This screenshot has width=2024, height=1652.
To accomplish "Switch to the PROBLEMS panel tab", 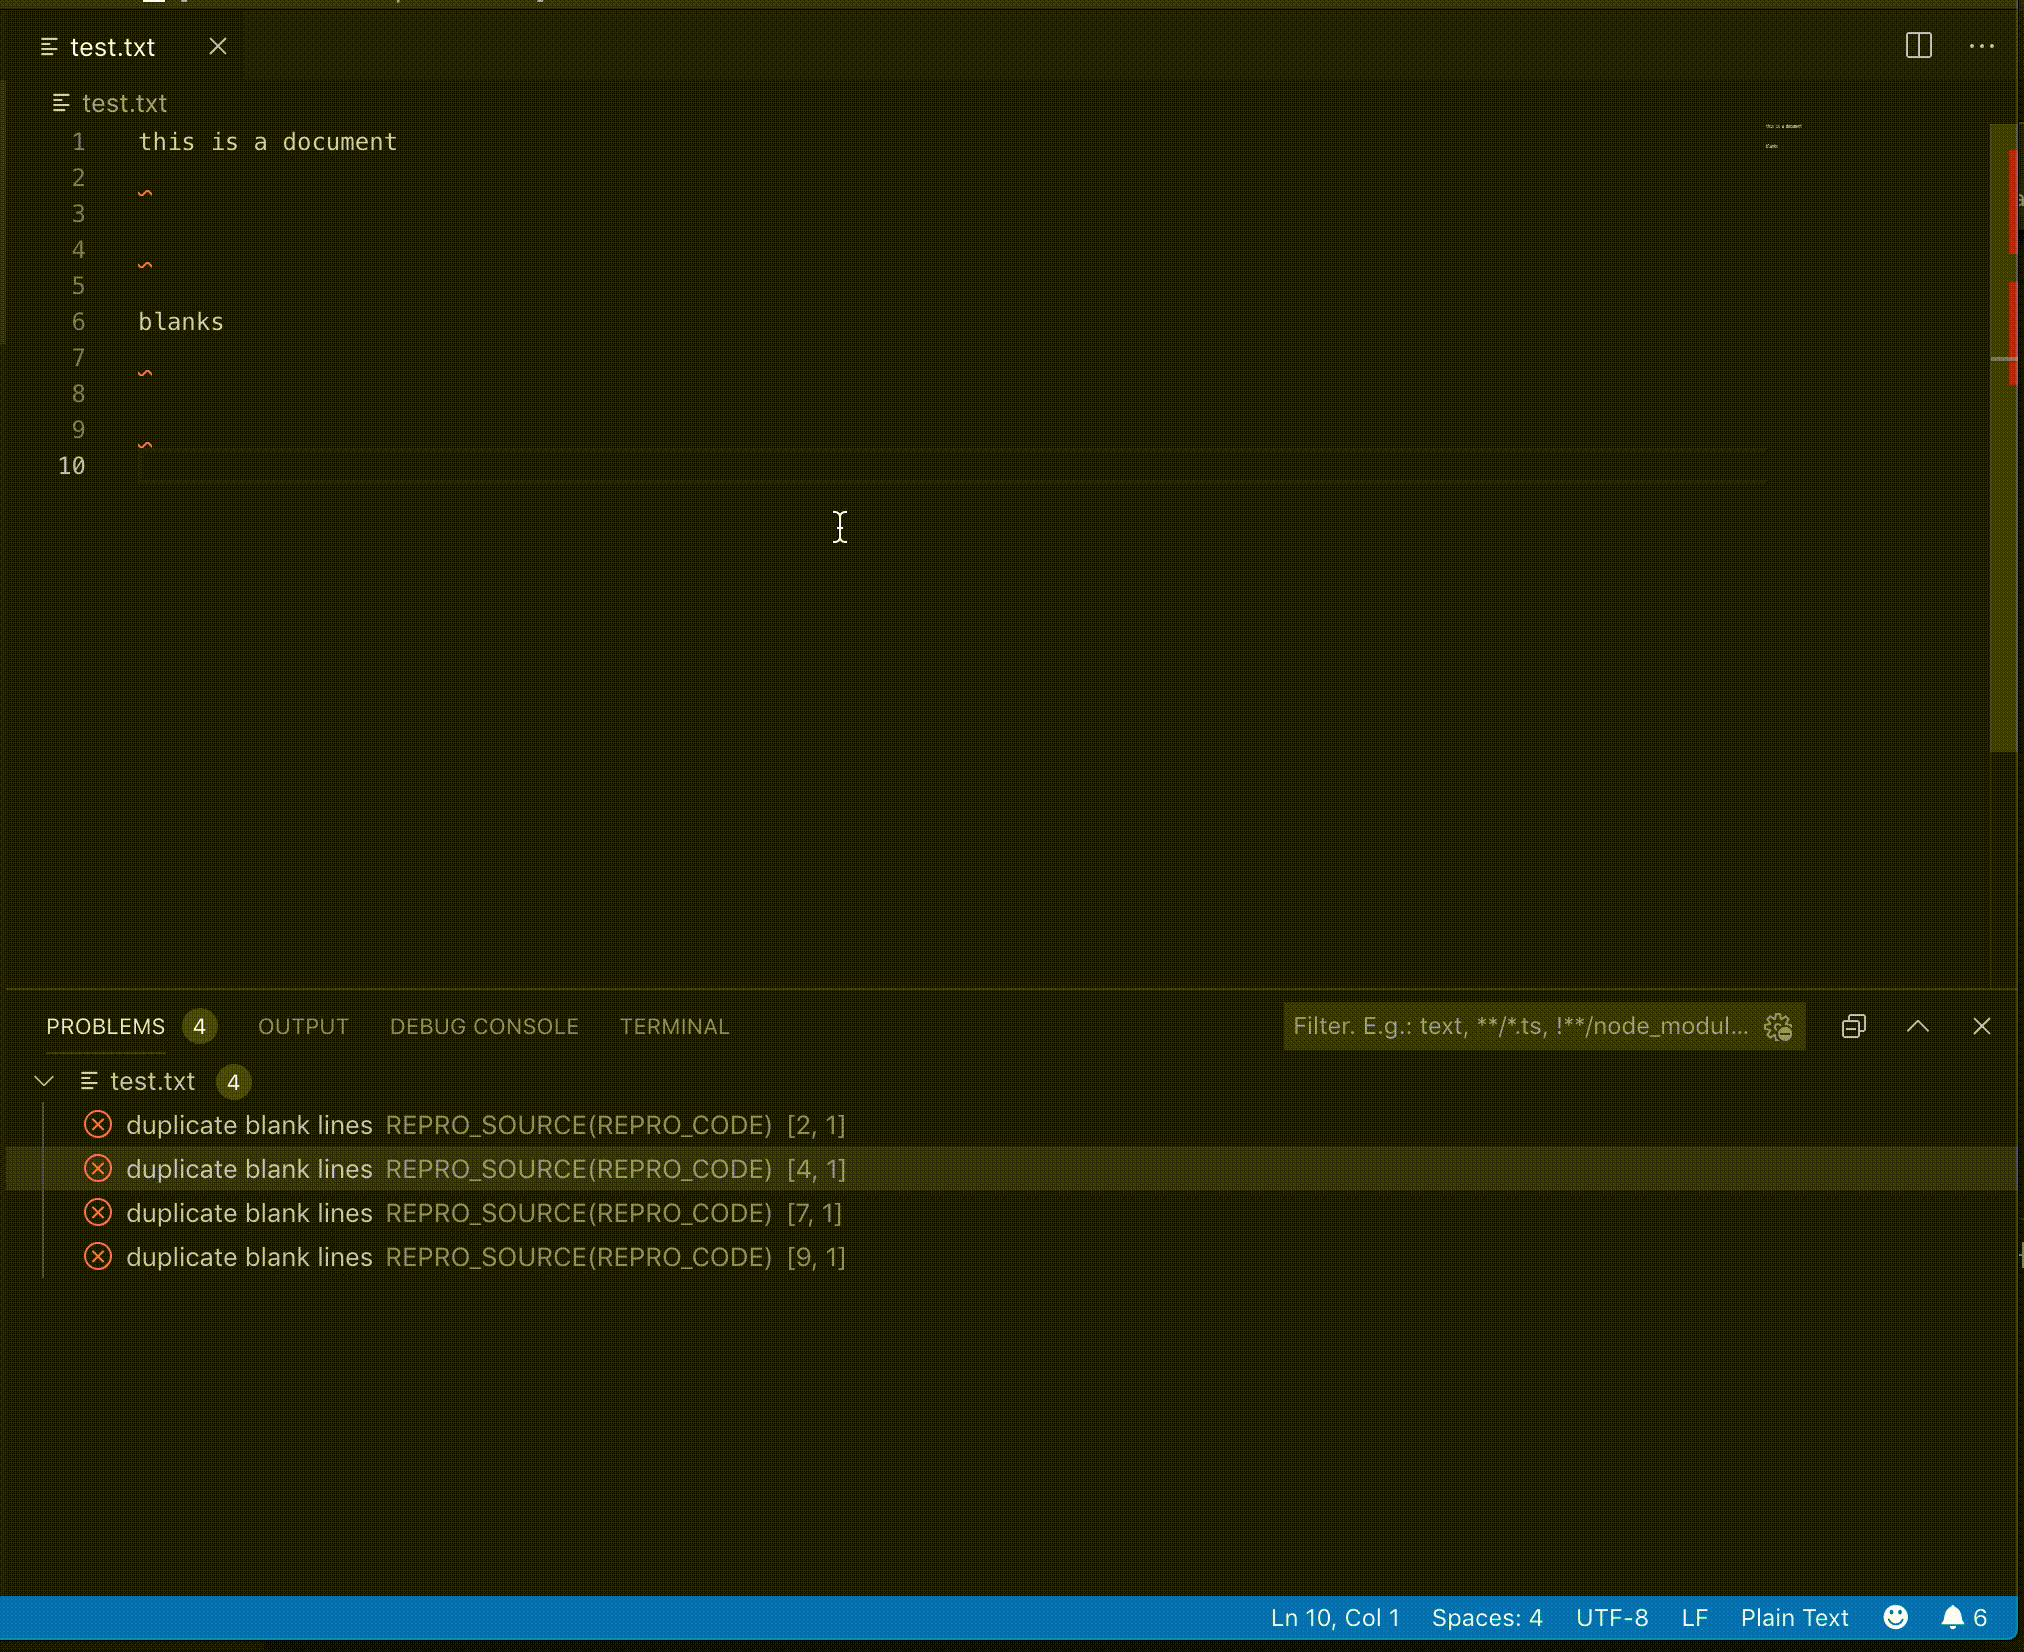I will [106, 1027].
